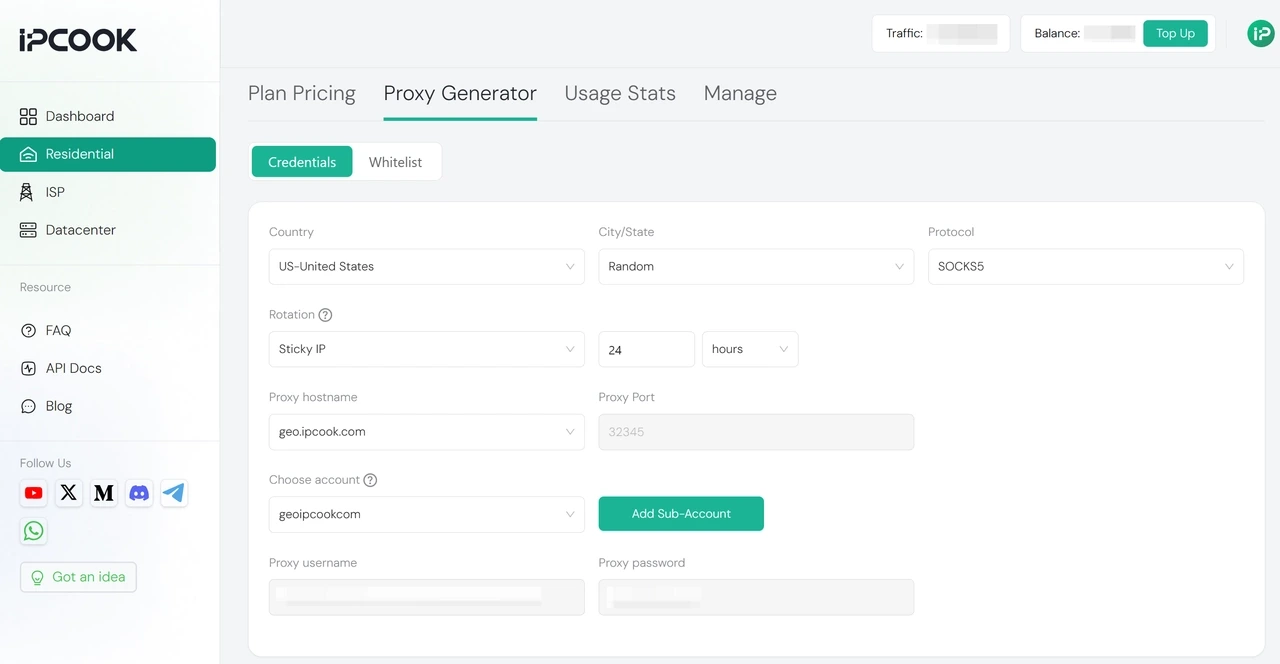Open Blog in the sidebar
The width and height of the screenshot is (1280, 664).
coord(108,406)
